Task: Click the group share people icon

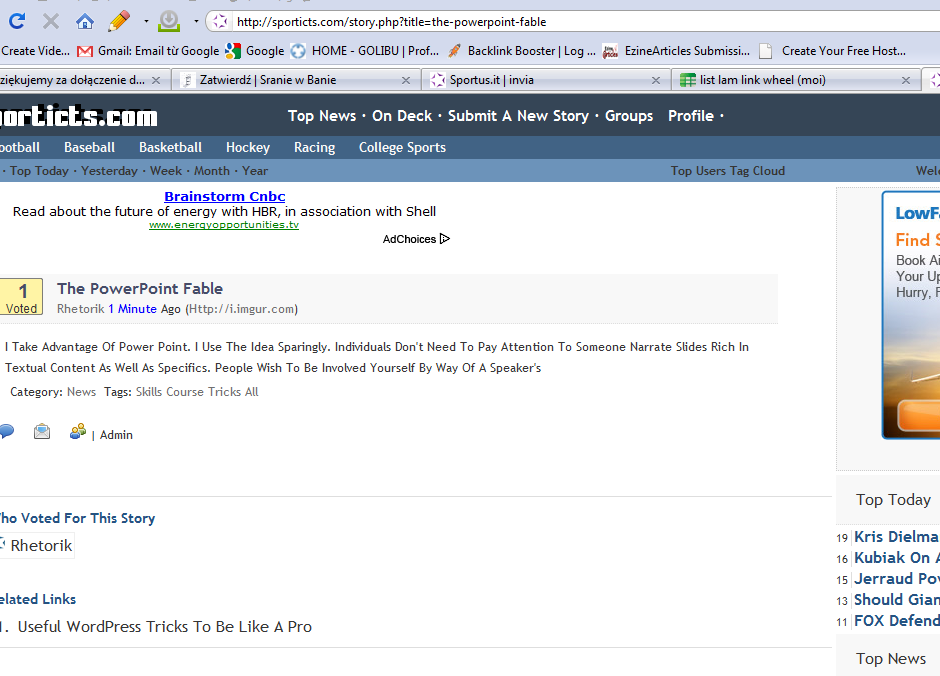Action: tap(77, 431)
